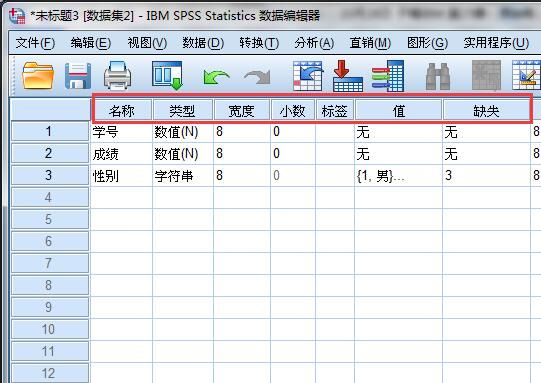Click the 宽度 column header
541x383 pixels.
242,110
